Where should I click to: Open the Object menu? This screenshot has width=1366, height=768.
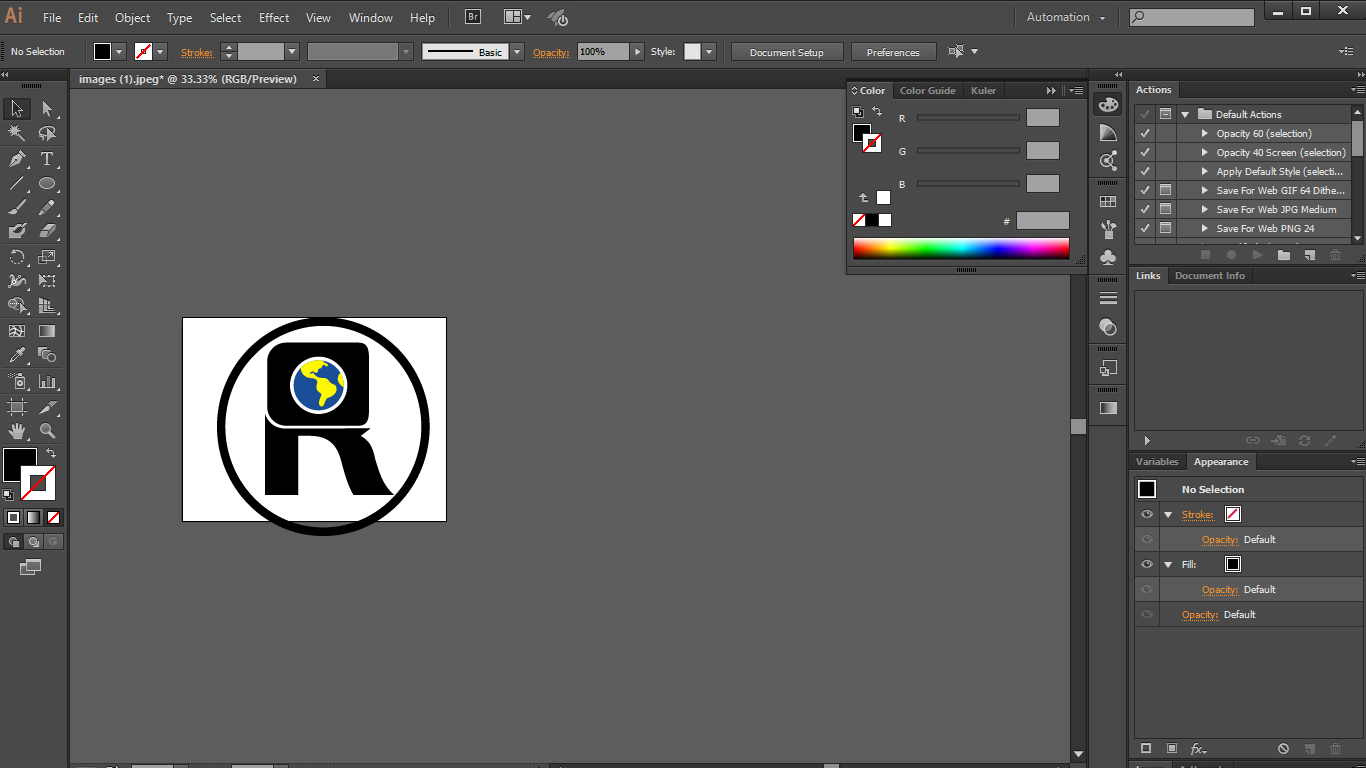(132, 18)
